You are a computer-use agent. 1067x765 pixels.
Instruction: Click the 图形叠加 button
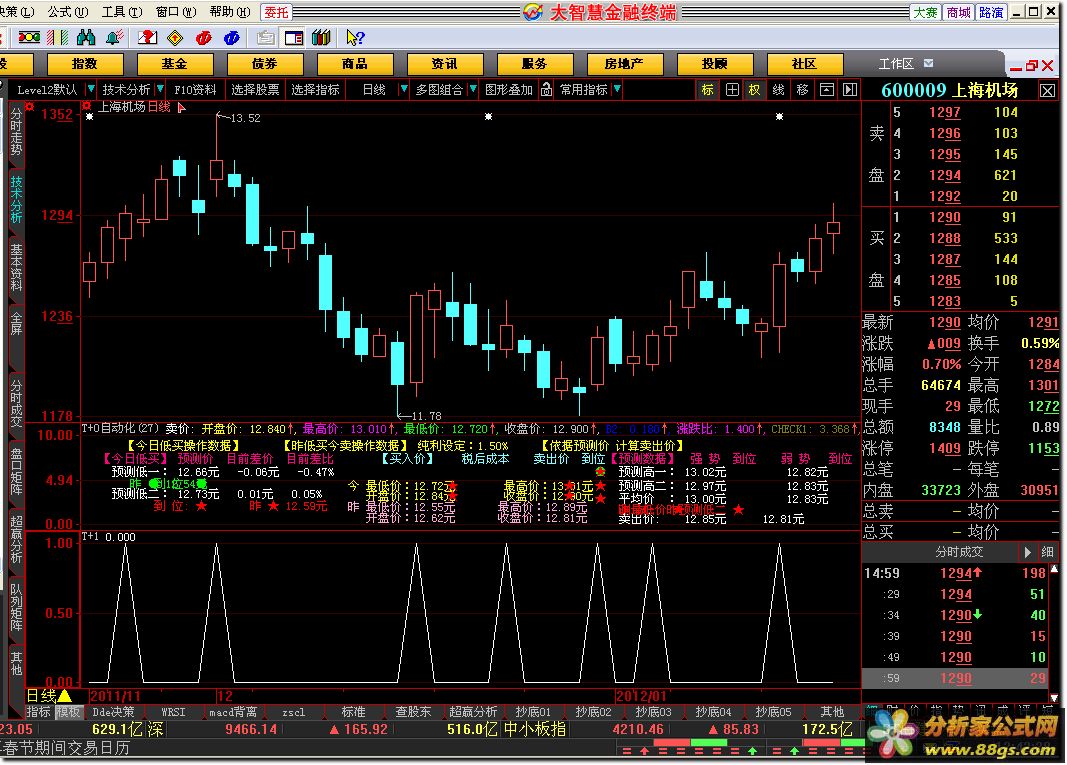(508, 89)
